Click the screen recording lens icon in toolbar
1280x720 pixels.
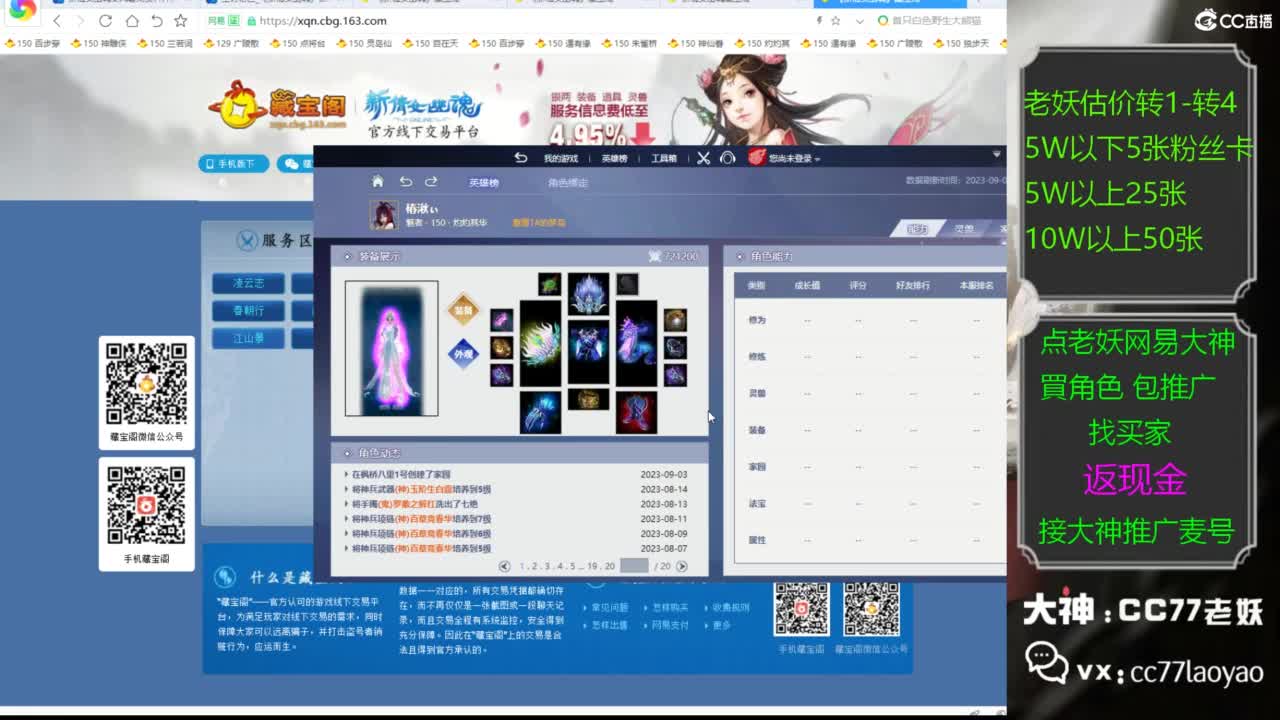[x=727, y=157]
